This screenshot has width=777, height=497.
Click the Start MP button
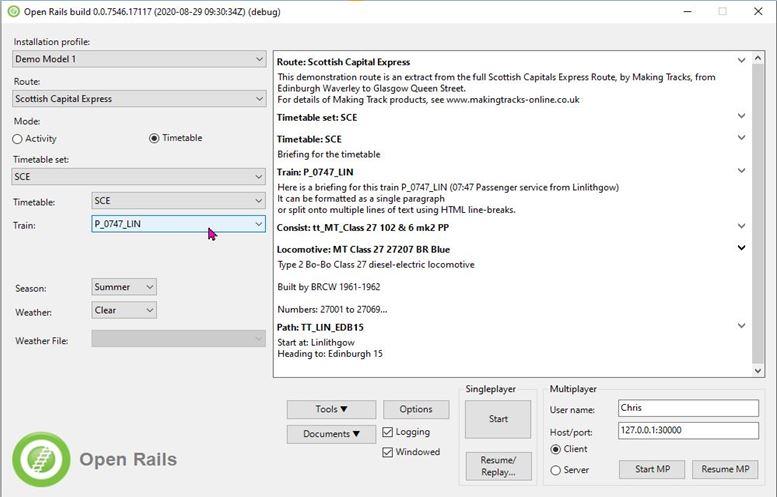(652, 469)
